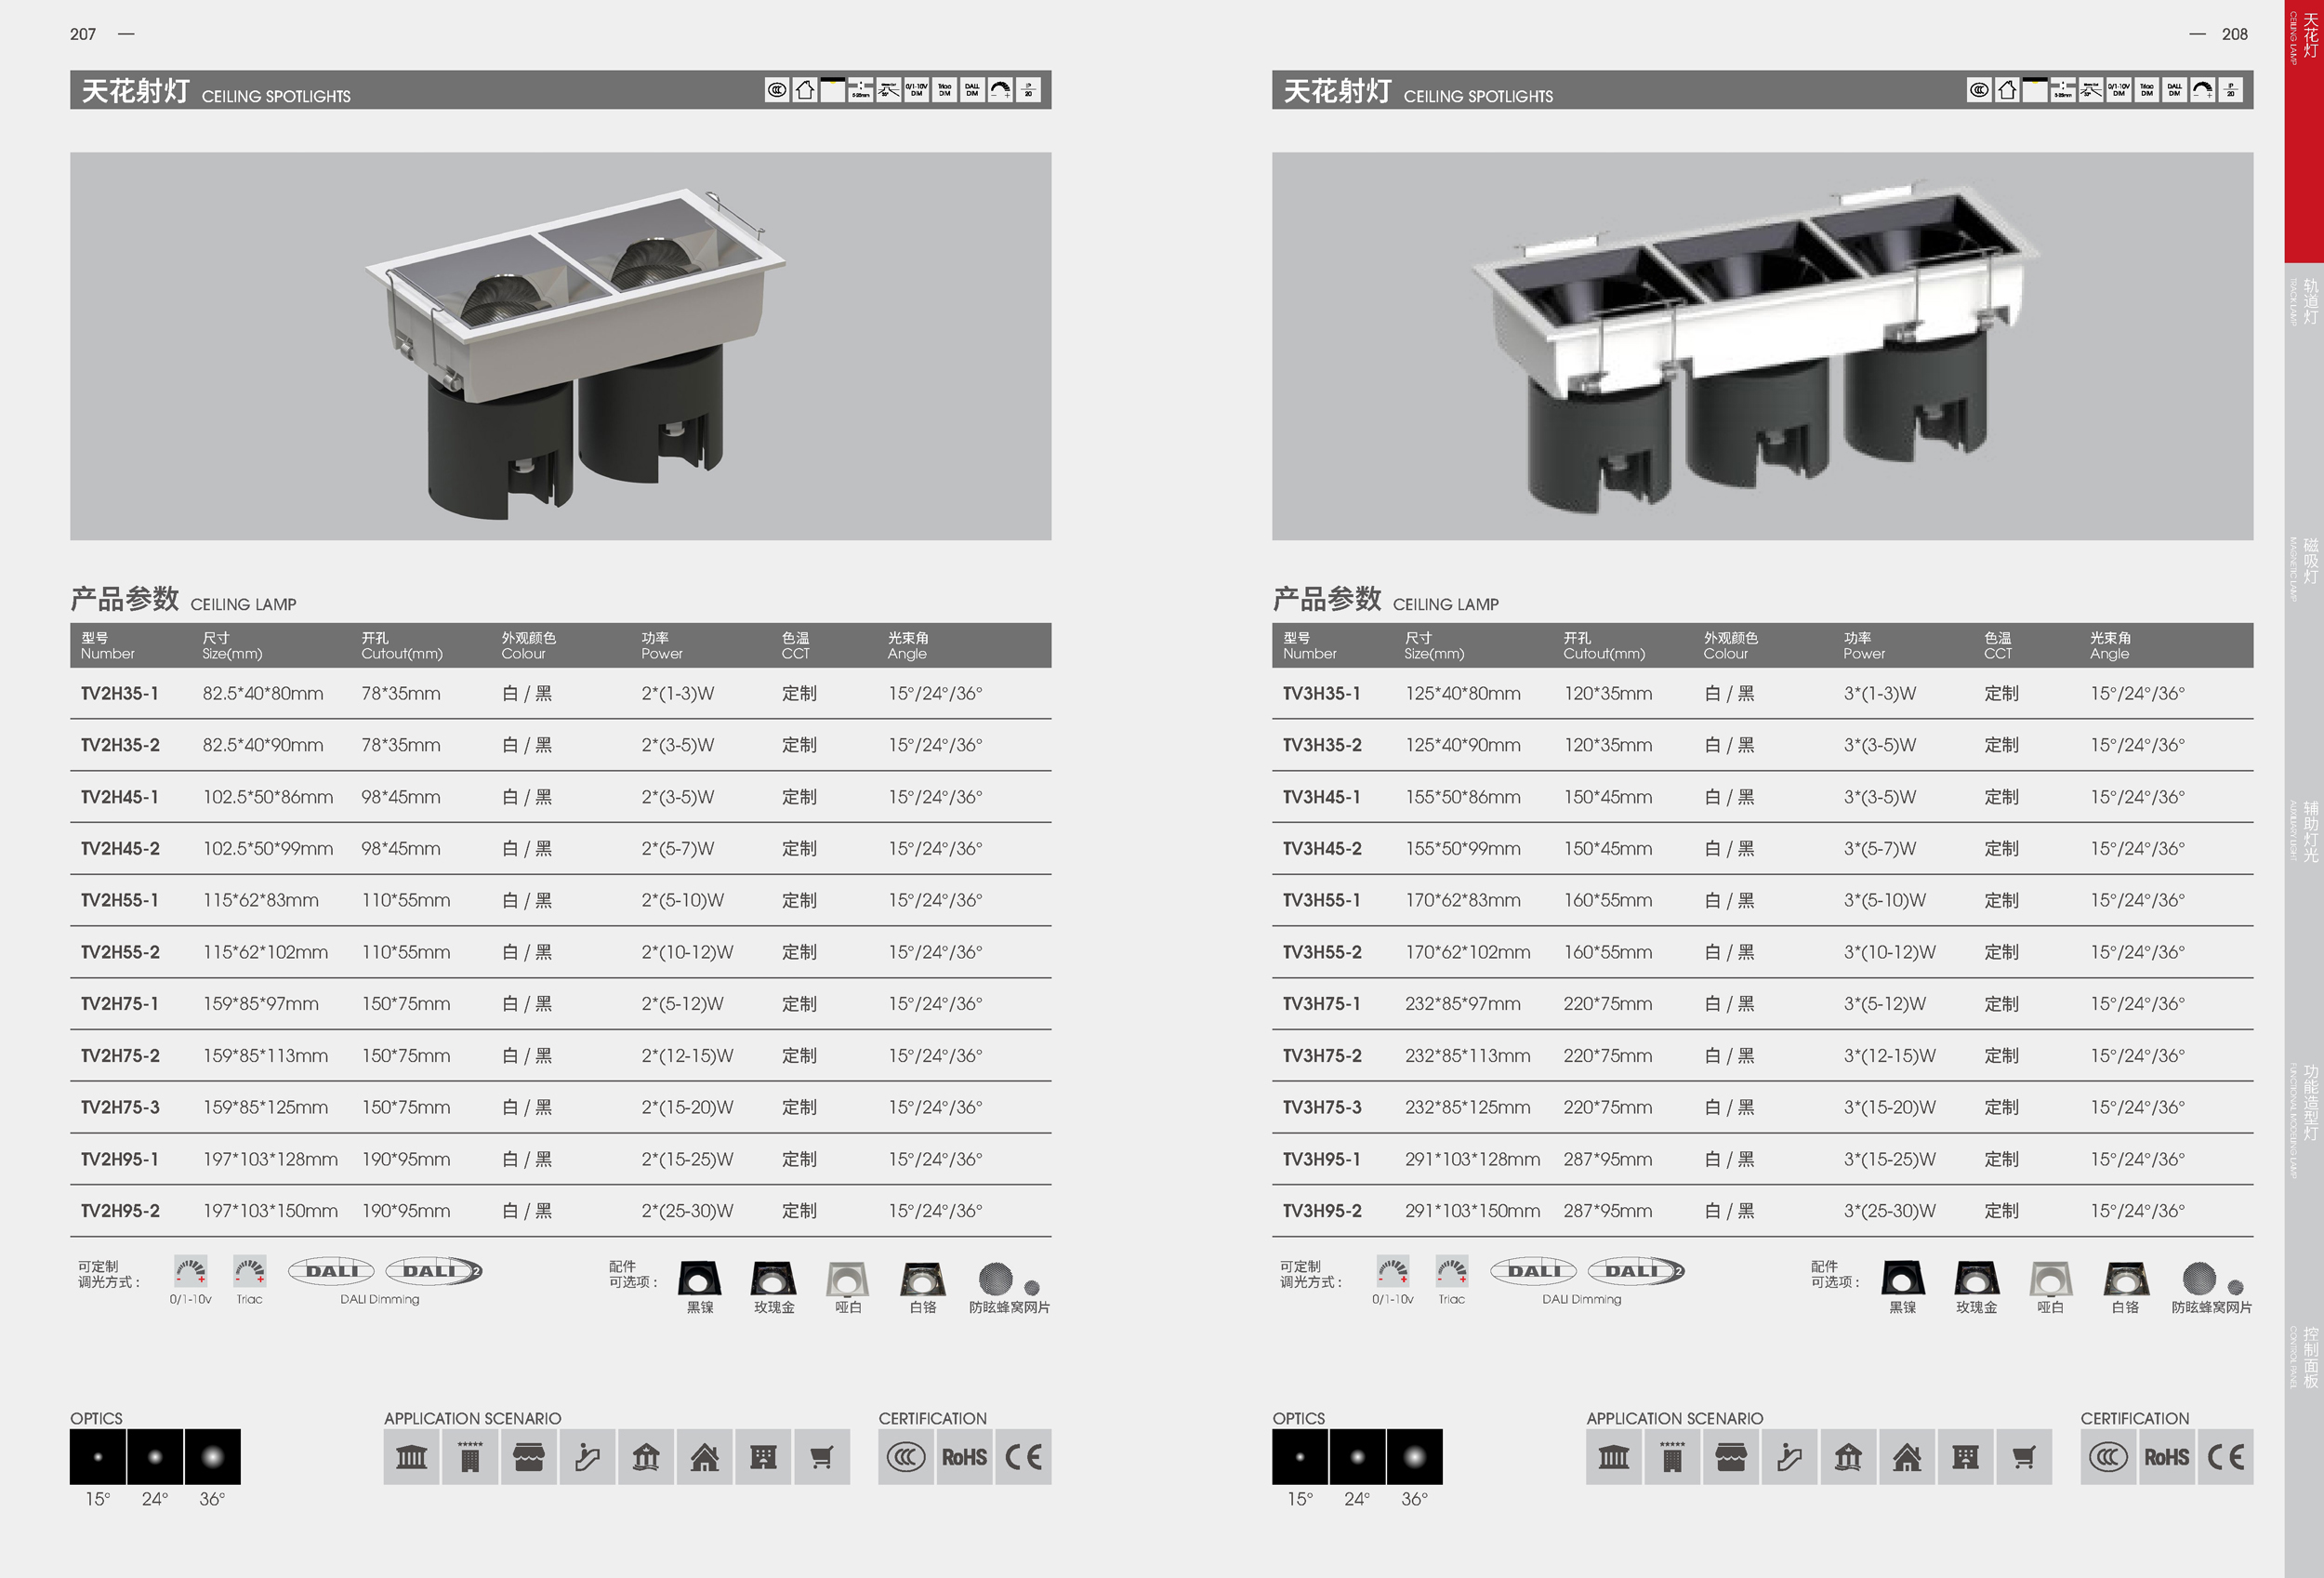Click the TV2H55-1 model number
The width and height of the screenshot is (2324, 1578).
[x=120, y=901]
